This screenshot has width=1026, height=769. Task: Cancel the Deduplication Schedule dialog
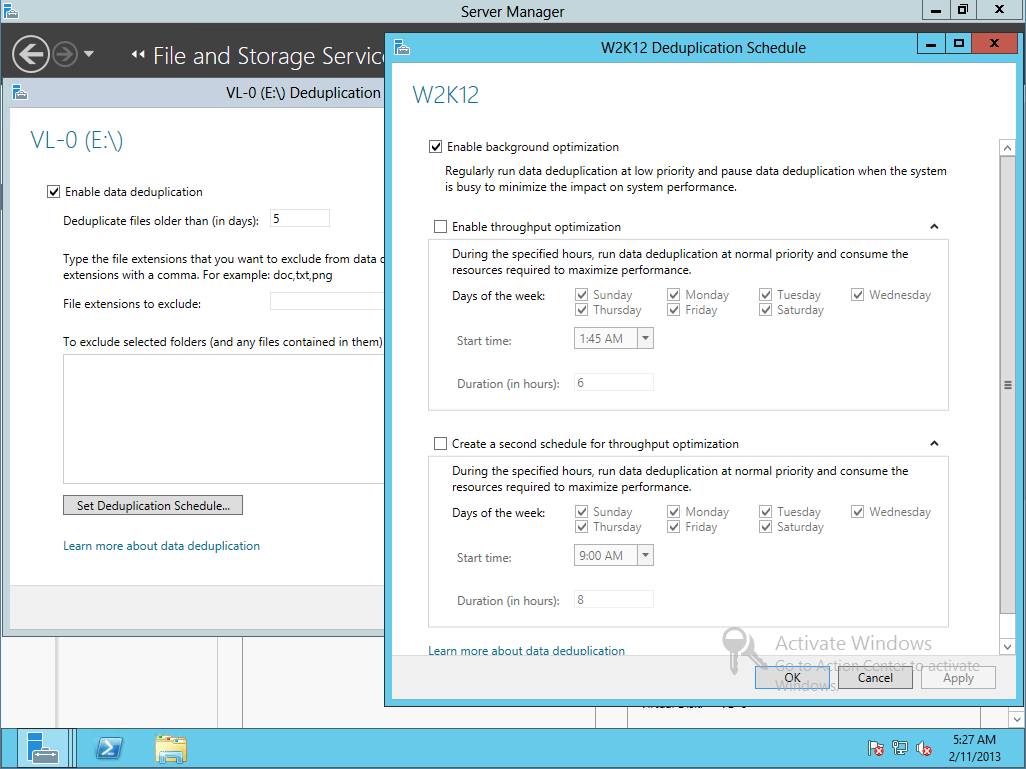click(875, 677)
